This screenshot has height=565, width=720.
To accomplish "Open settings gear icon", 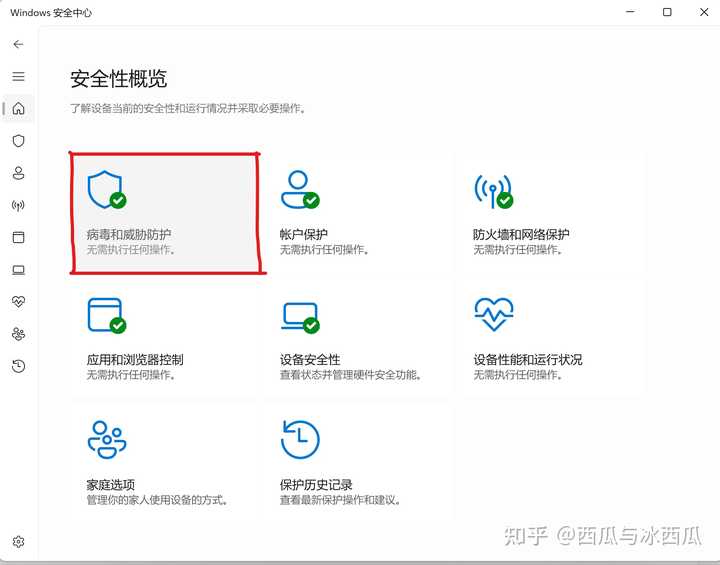I will (18, 542).
